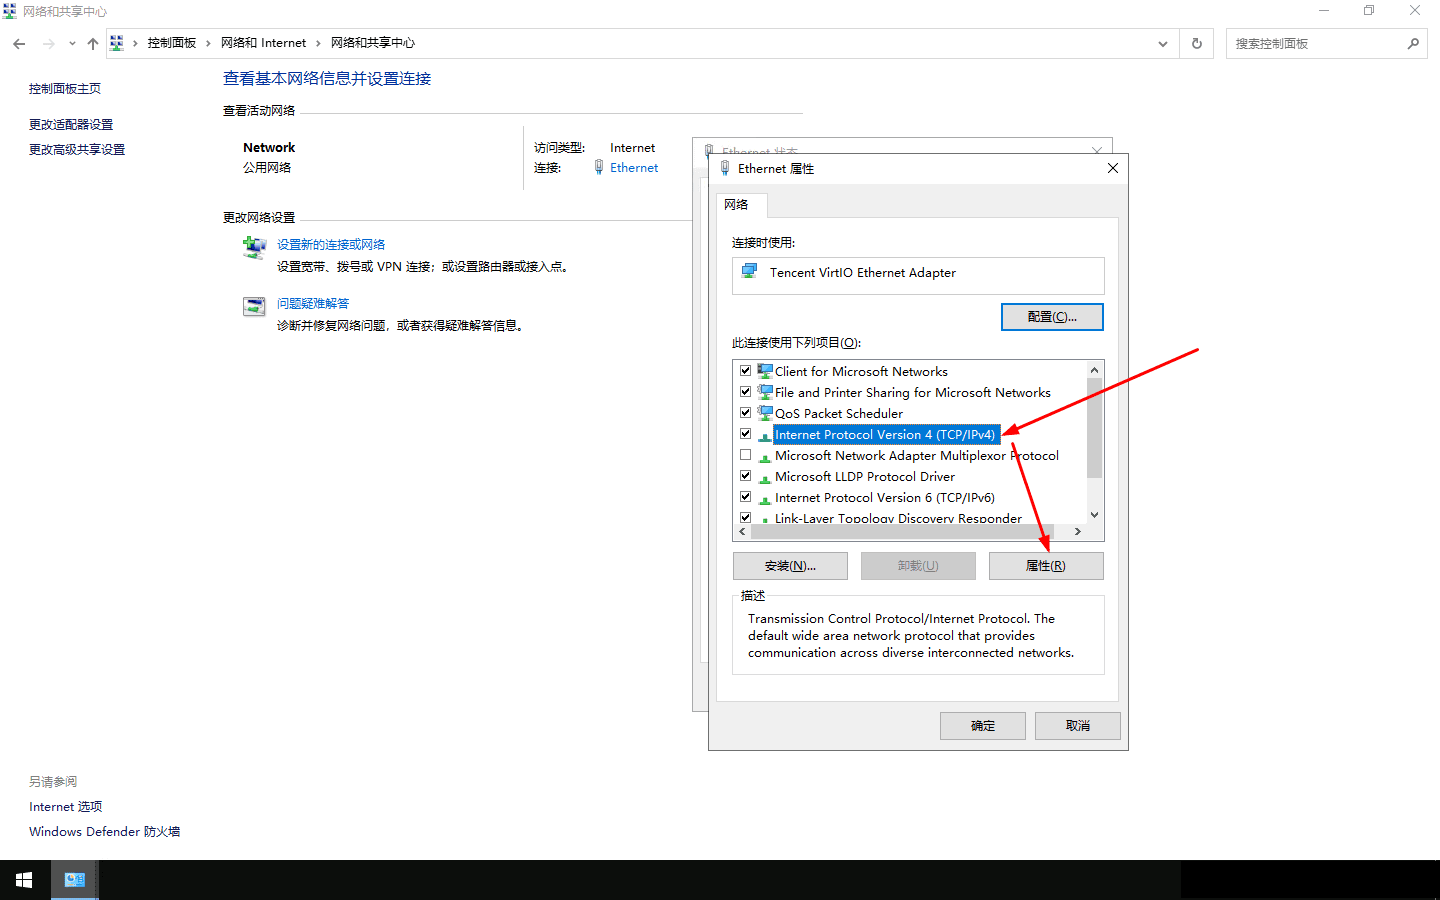Click the search magnifier icon

1413,44
